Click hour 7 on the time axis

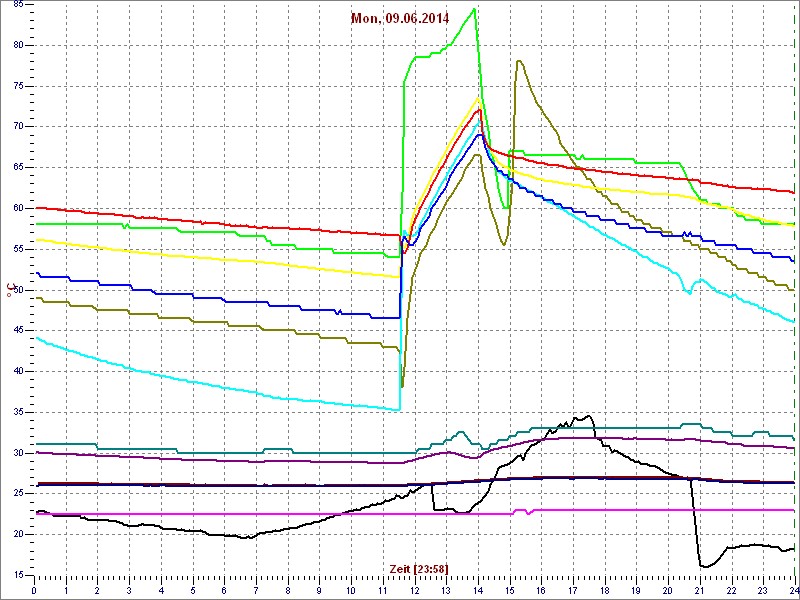[x=256, y=590]
